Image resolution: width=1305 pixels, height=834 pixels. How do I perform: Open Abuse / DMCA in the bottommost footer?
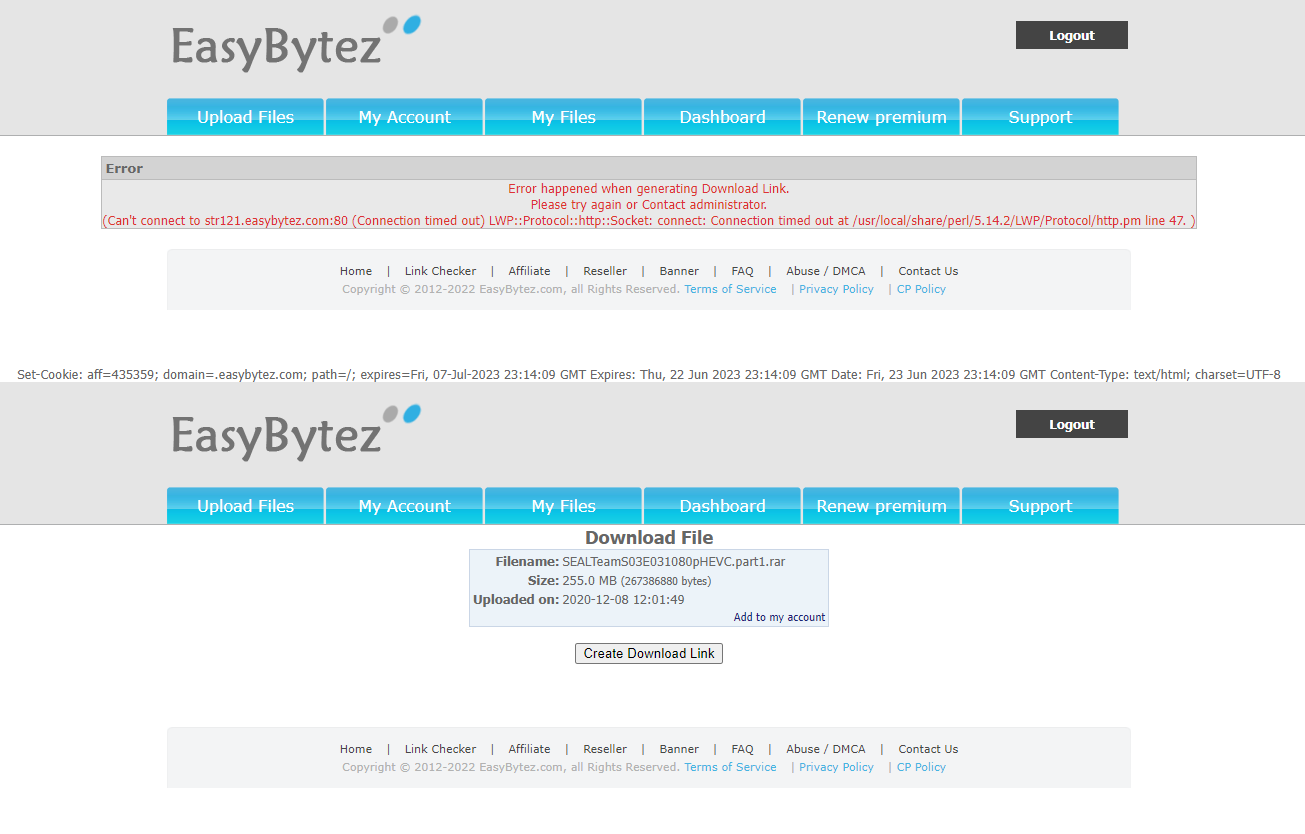coord(825,749)
